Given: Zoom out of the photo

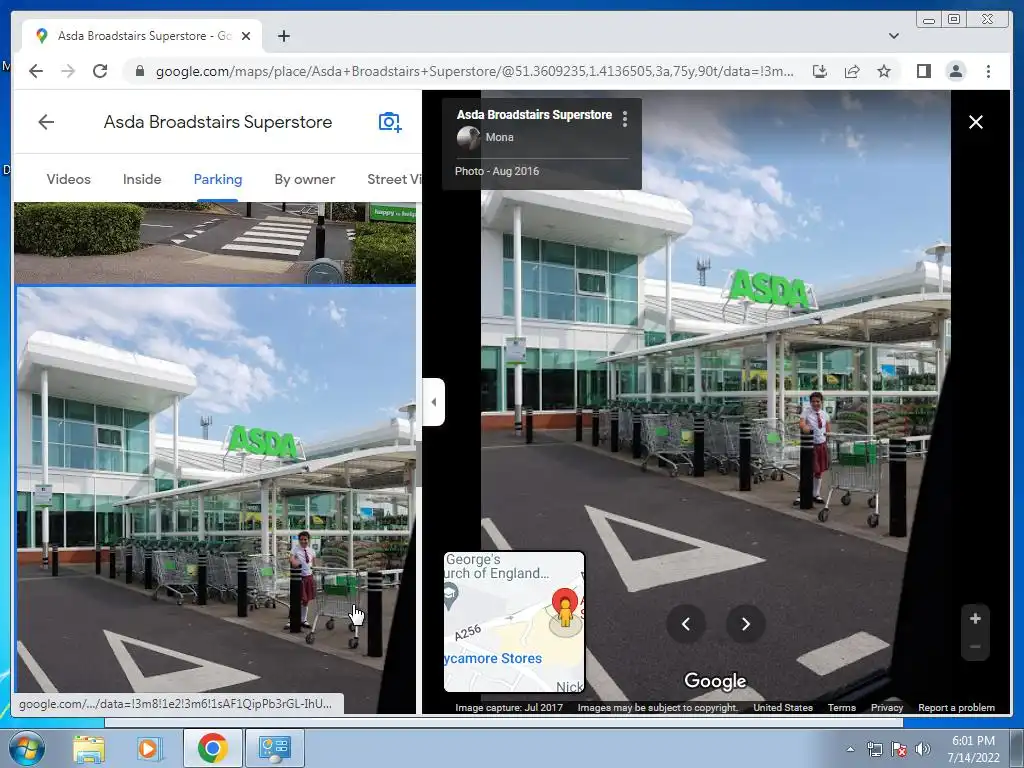Looking at the screenshot, I should (975, 647).
